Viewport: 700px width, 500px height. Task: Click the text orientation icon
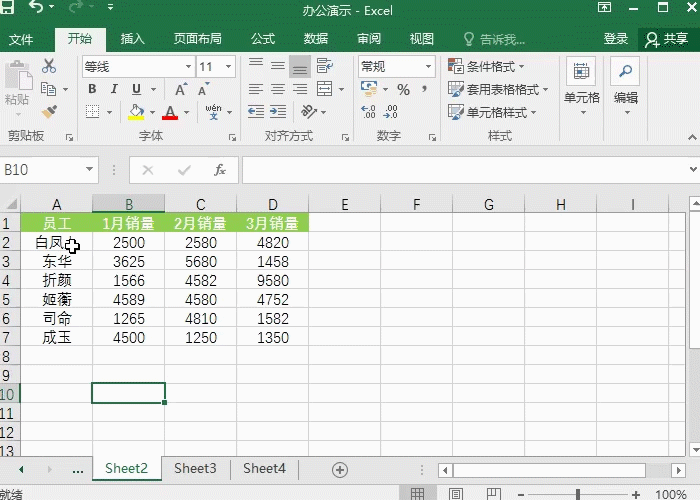[x=309, y=112]
